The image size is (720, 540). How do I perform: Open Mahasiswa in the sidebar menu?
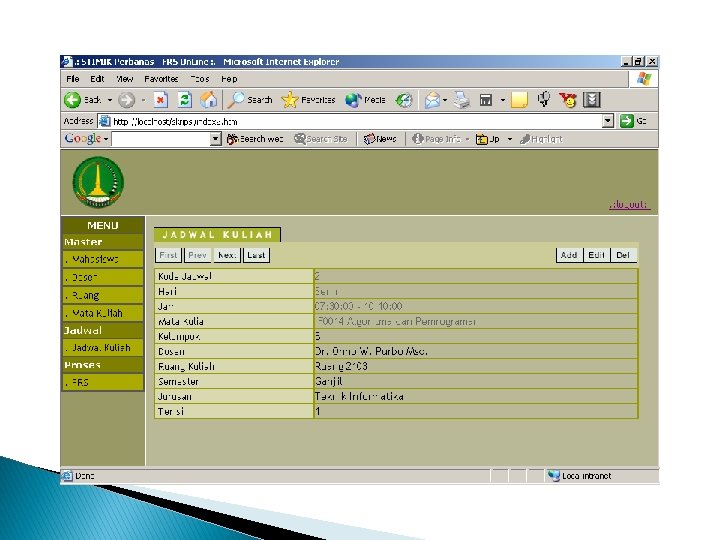pyautogui.click(x=103, y=259)
